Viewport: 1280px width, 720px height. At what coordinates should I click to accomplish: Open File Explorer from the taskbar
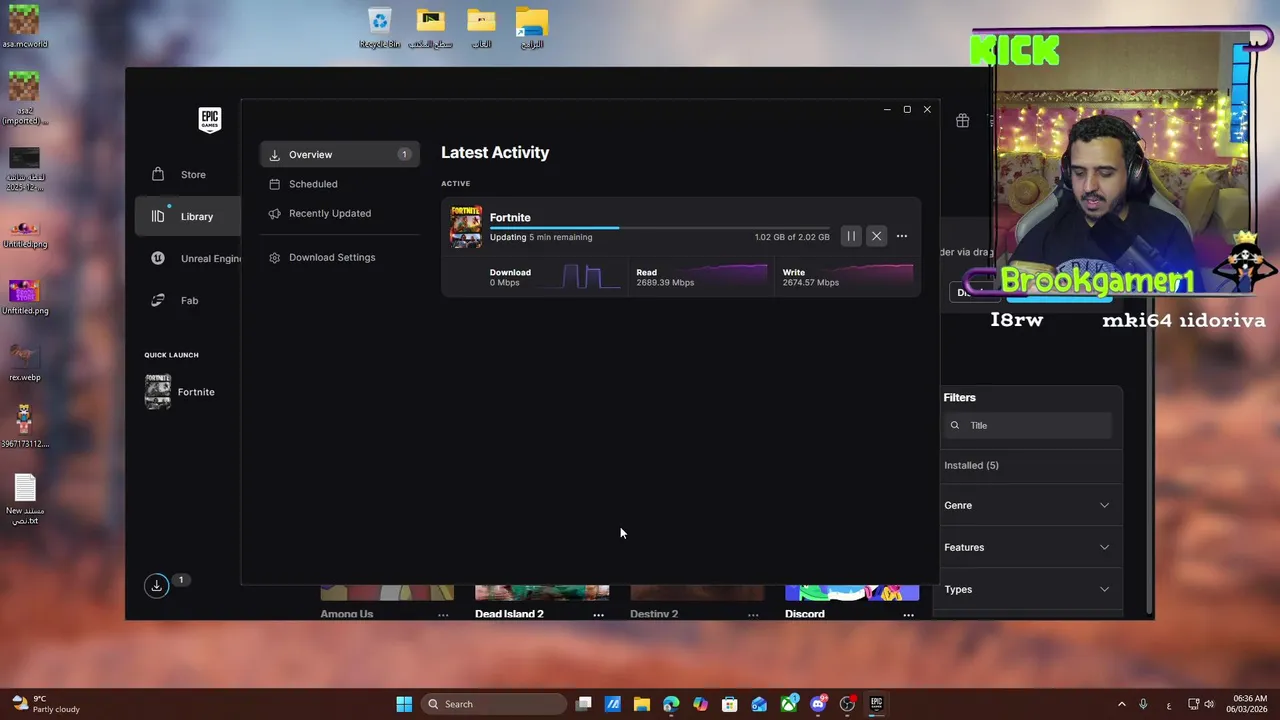pyautogui.click(x=642, y=704)
